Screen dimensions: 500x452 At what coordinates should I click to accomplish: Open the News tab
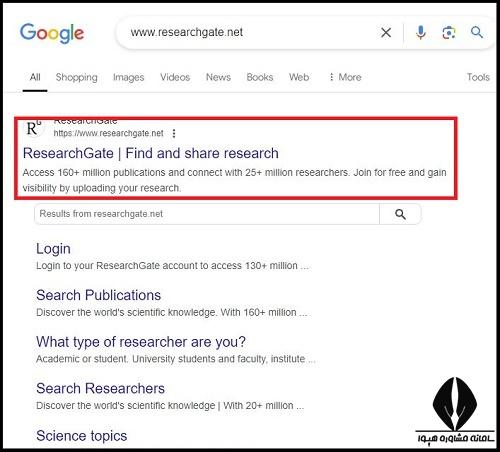[x=218, y=77]
